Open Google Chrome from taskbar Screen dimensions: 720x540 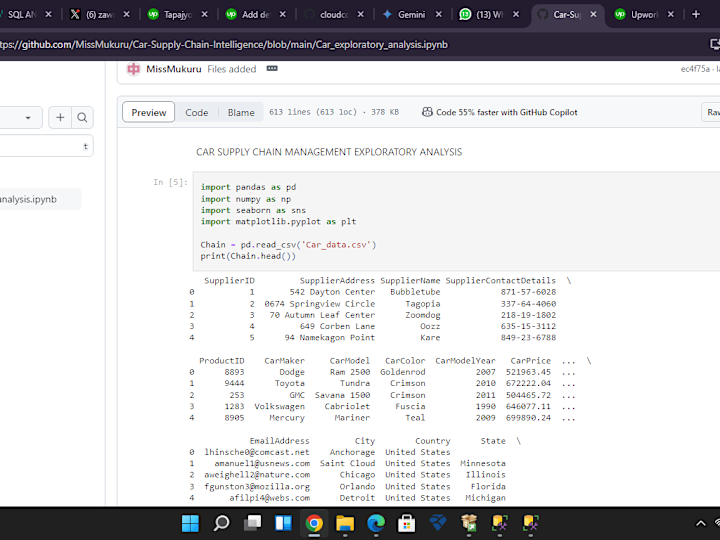pyautogui.click(x=314, y=523)
